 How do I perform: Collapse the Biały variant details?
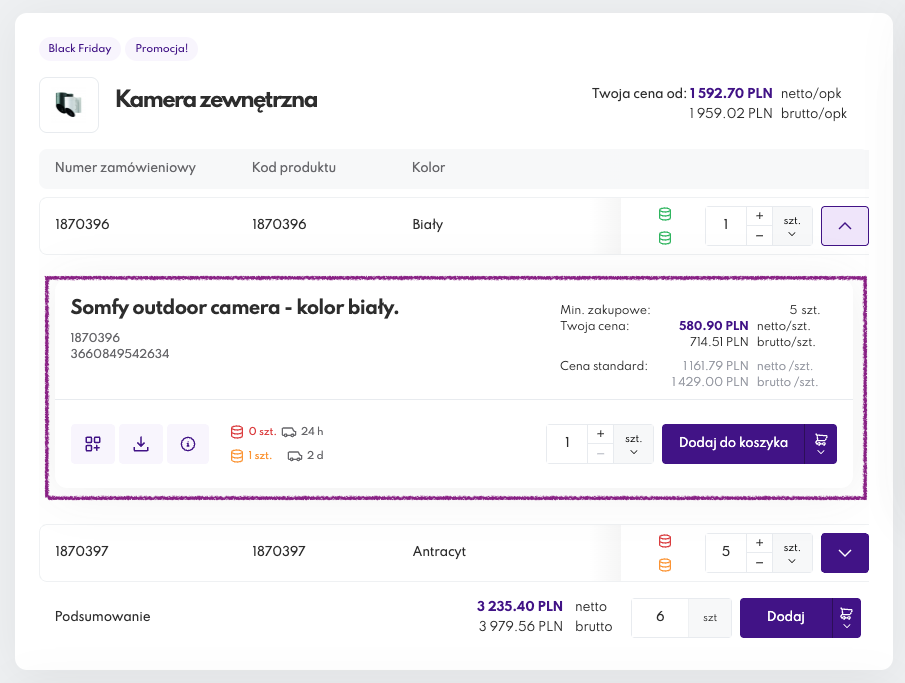click(x=845, y=226)
